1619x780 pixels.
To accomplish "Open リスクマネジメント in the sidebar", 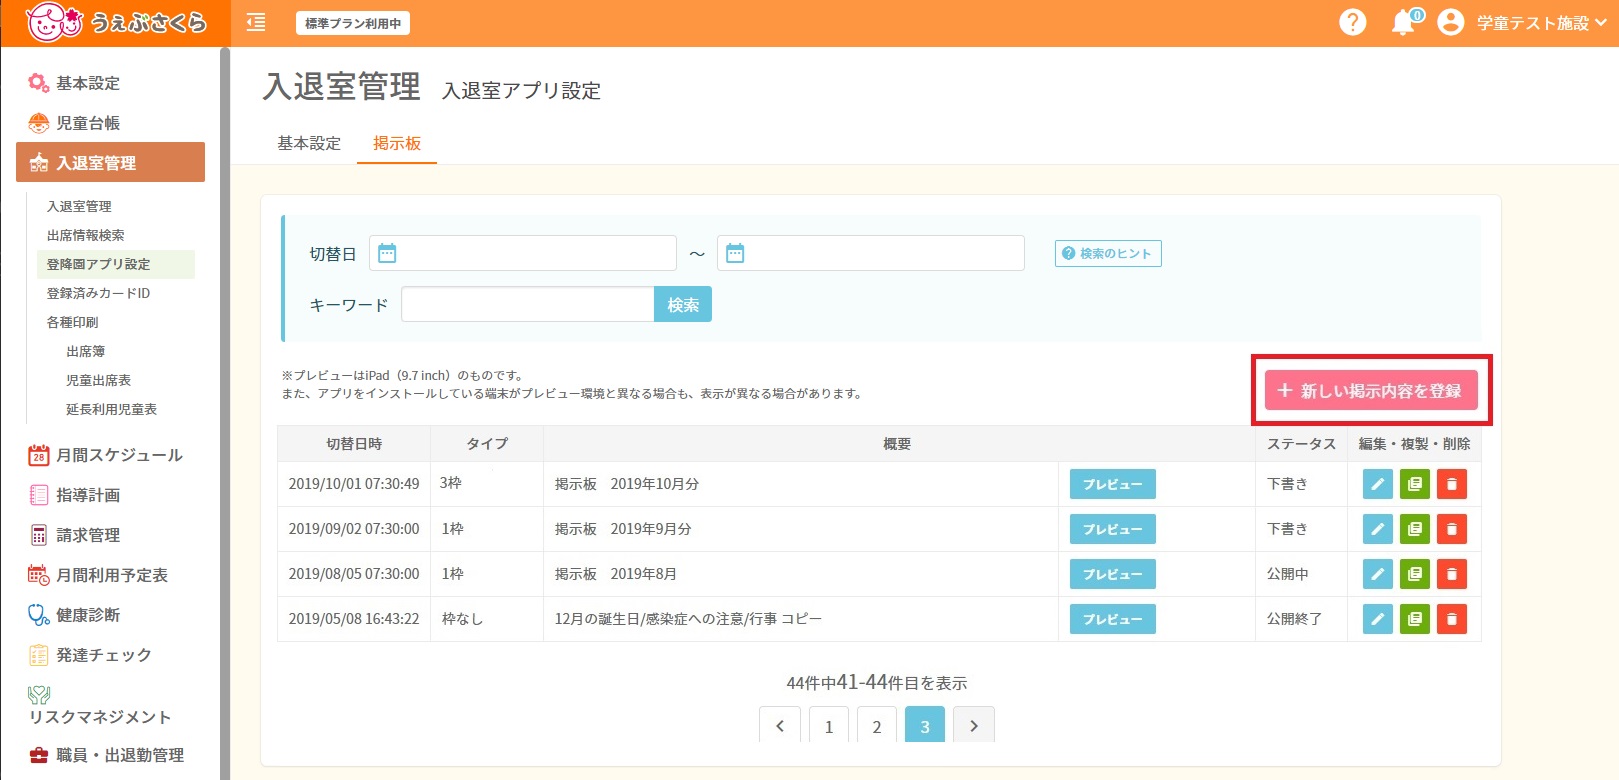I will tap(100, 706).
